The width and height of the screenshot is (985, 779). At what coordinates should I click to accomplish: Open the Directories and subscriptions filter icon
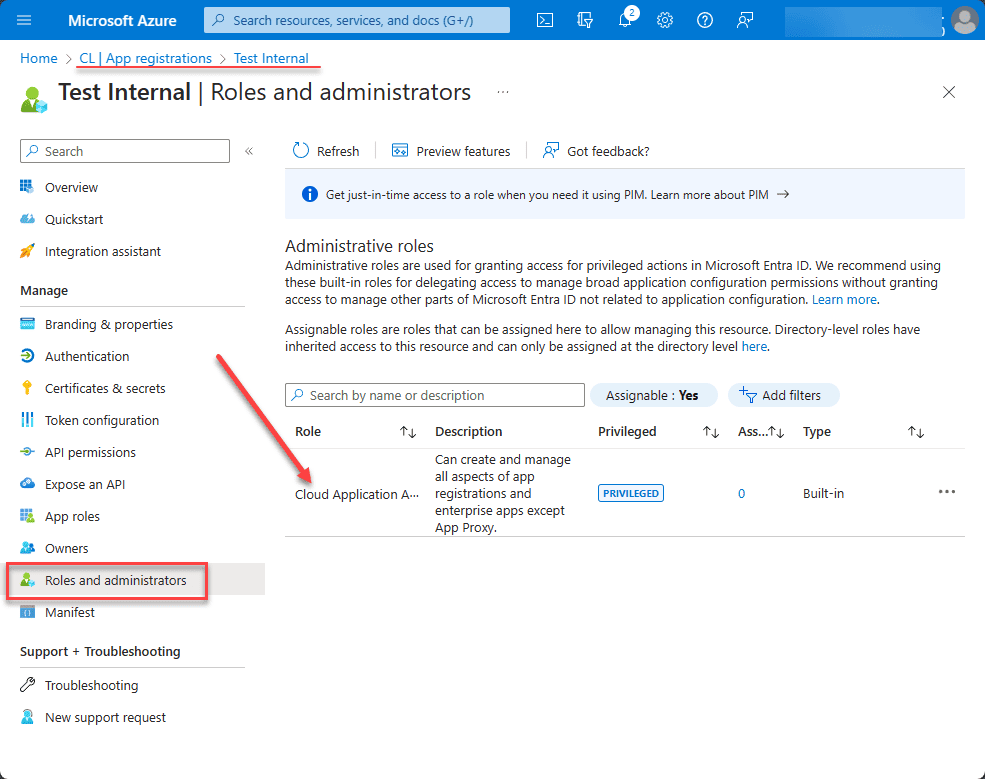(x=585, y=20)
